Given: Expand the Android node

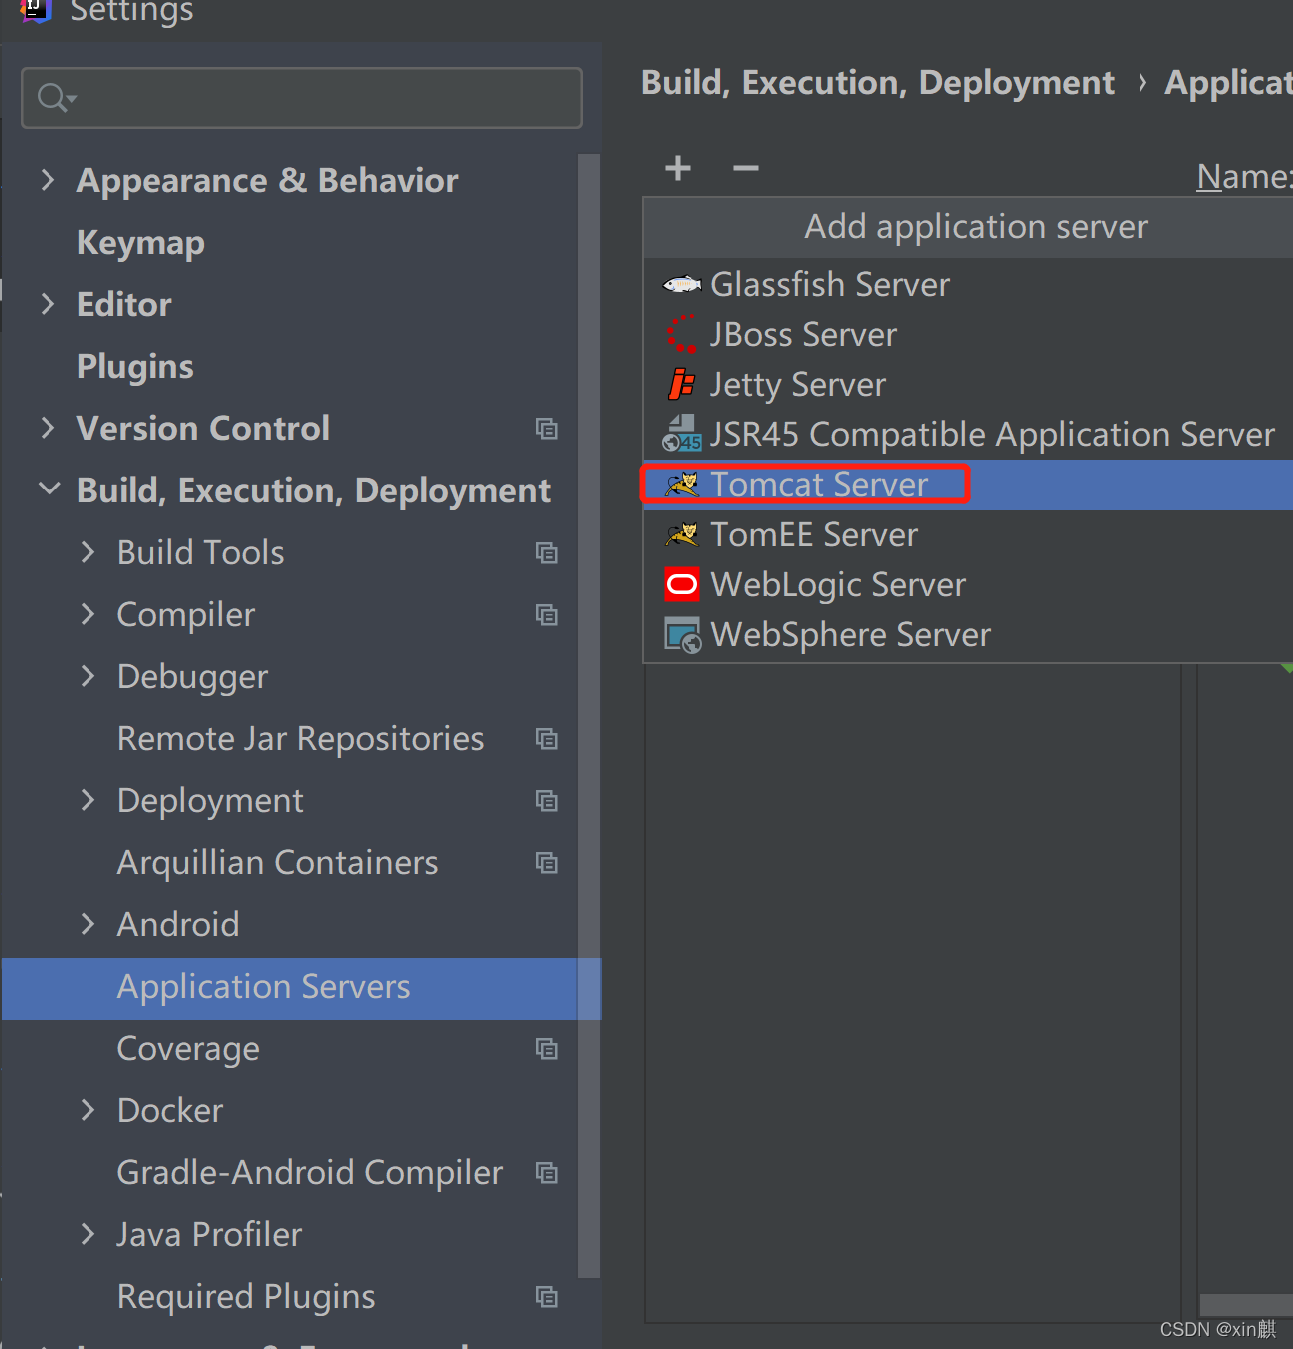Looking at the screenshot, I should click(88, 924).
